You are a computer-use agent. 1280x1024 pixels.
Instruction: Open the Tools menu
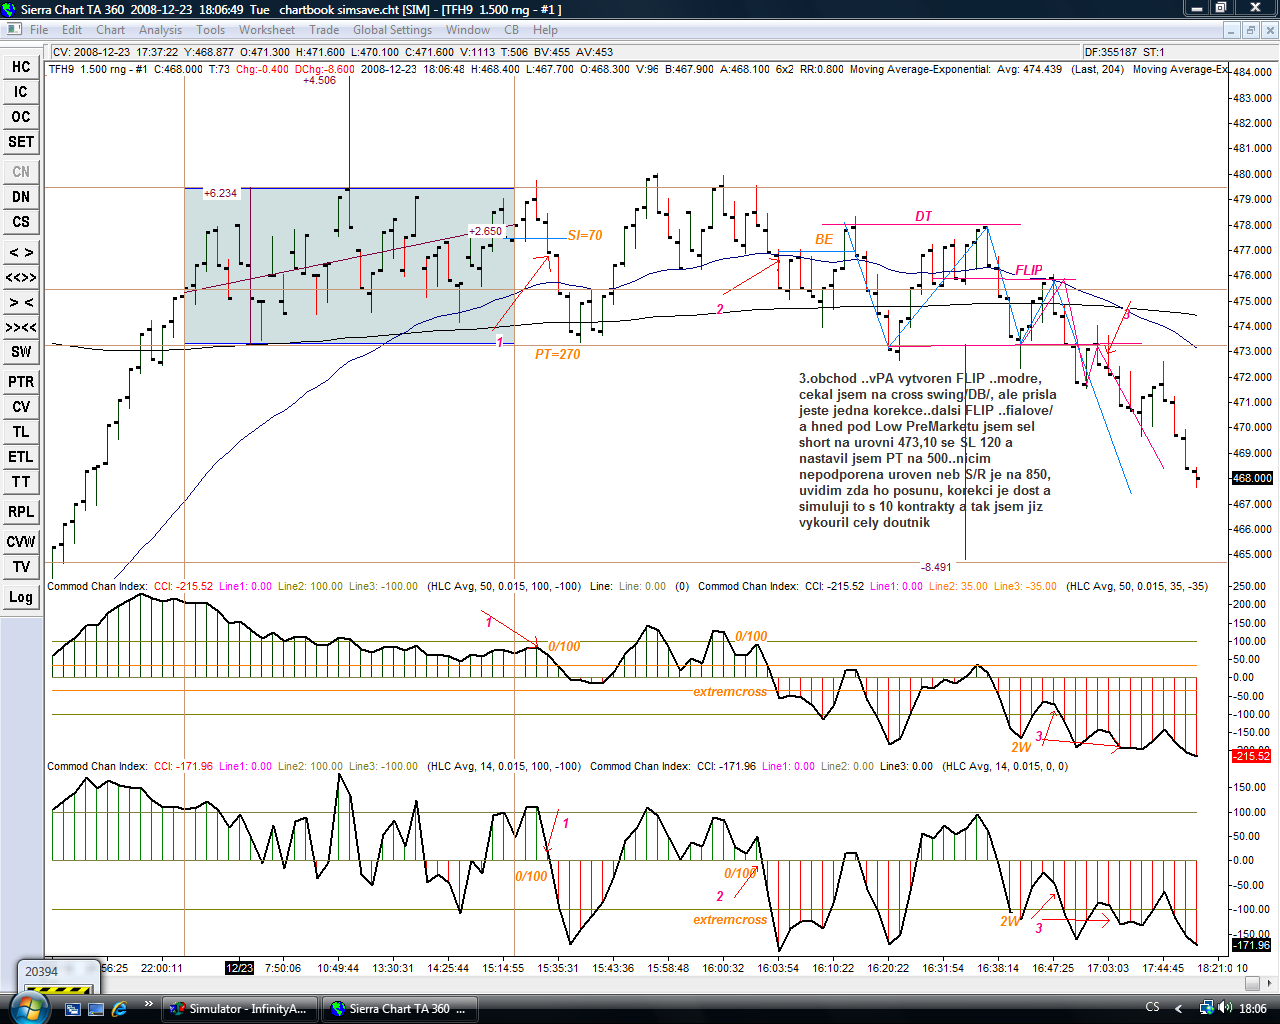[210, 30]
